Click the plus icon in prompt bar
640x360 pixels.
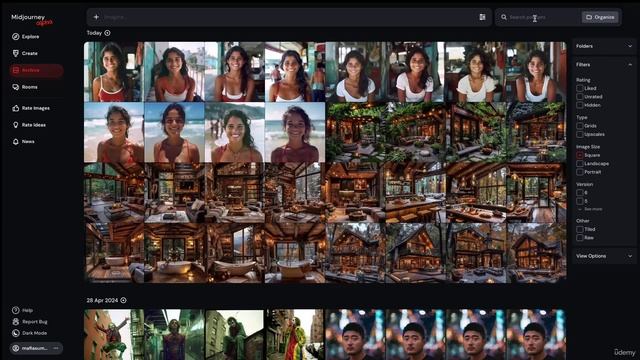[96, 17]
